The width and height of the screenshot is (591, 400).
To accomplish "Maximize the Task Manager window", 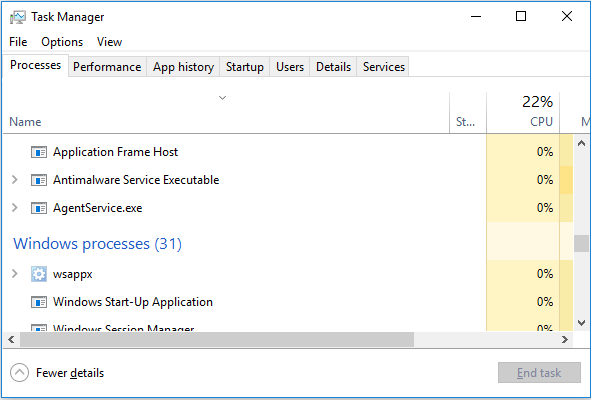I will coord(521,16).
